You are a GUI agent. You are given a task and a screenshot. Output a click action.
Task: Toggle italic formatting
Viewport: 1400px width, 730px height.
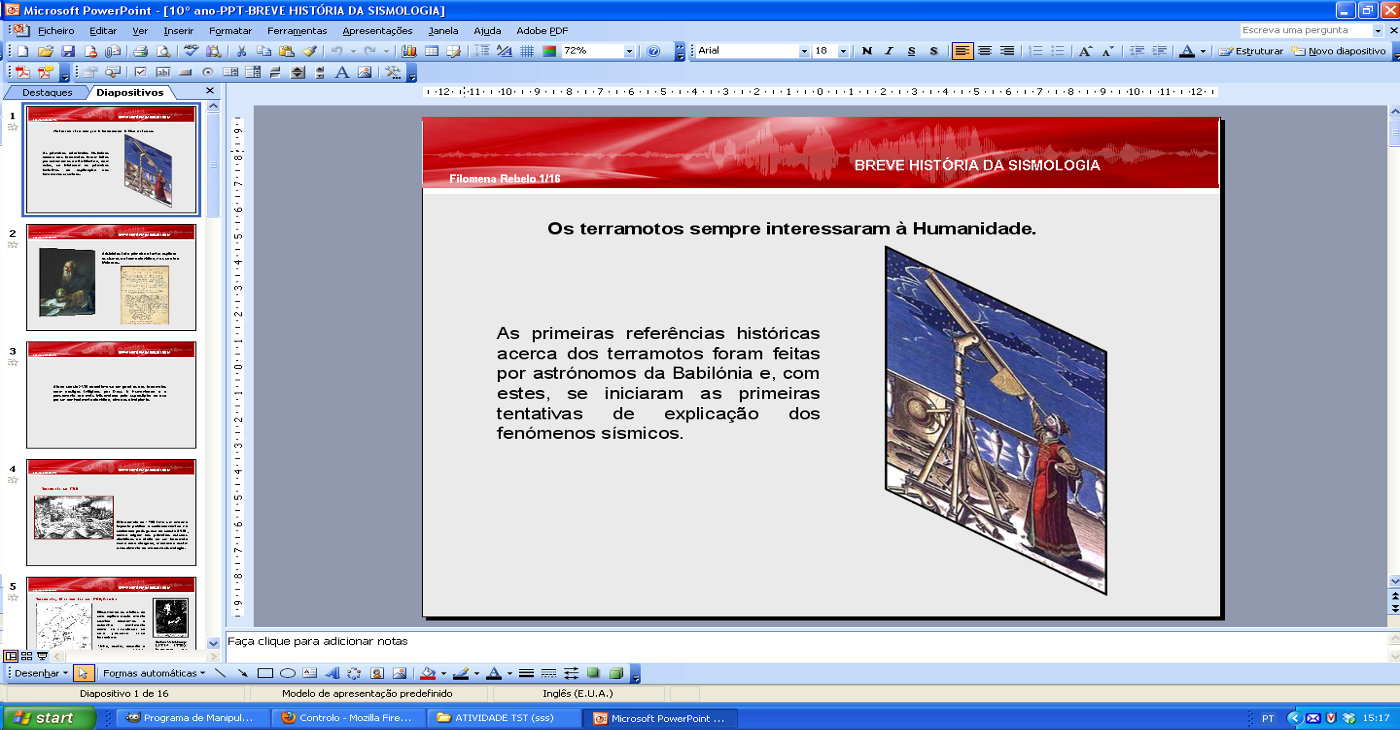point(889,51)
